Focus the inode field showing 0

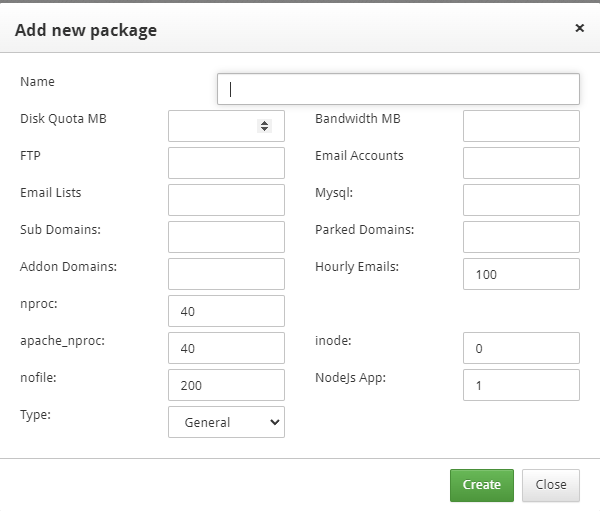(x=521, y=348)
